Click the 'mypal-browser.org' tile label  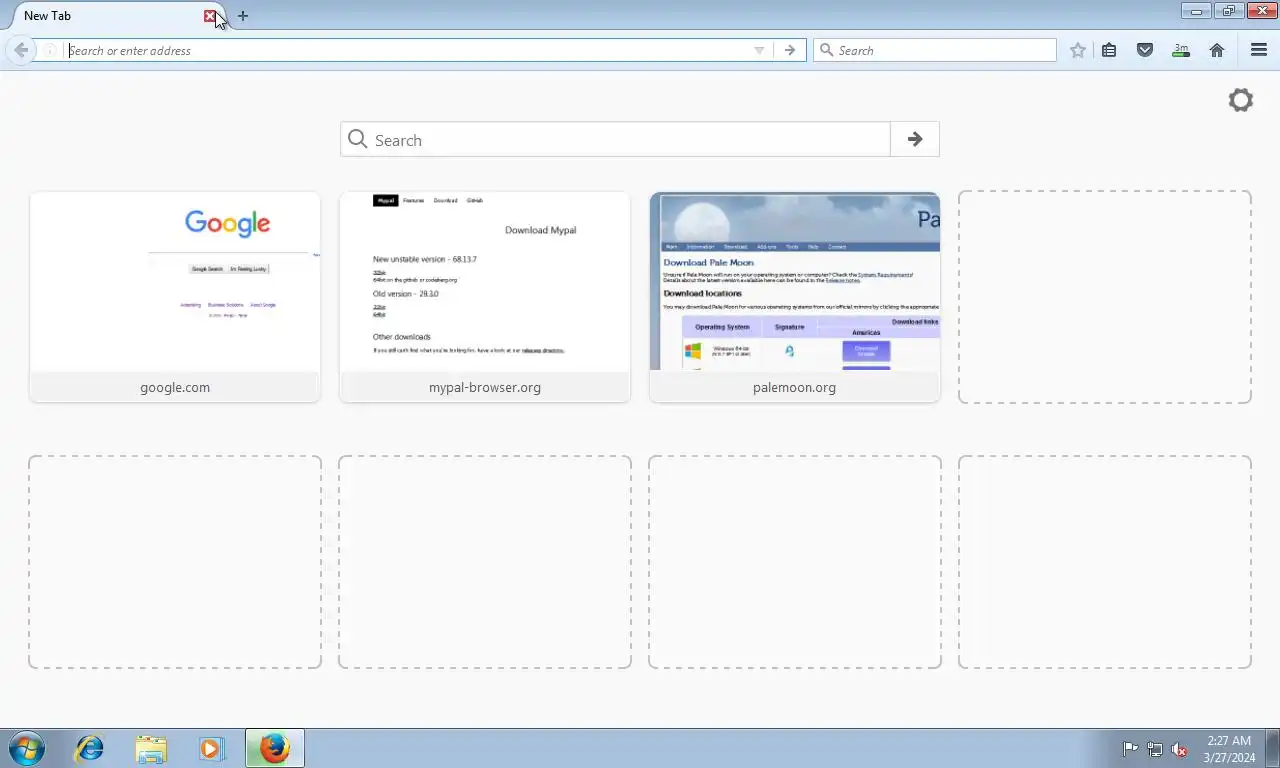tap(485, 387)
